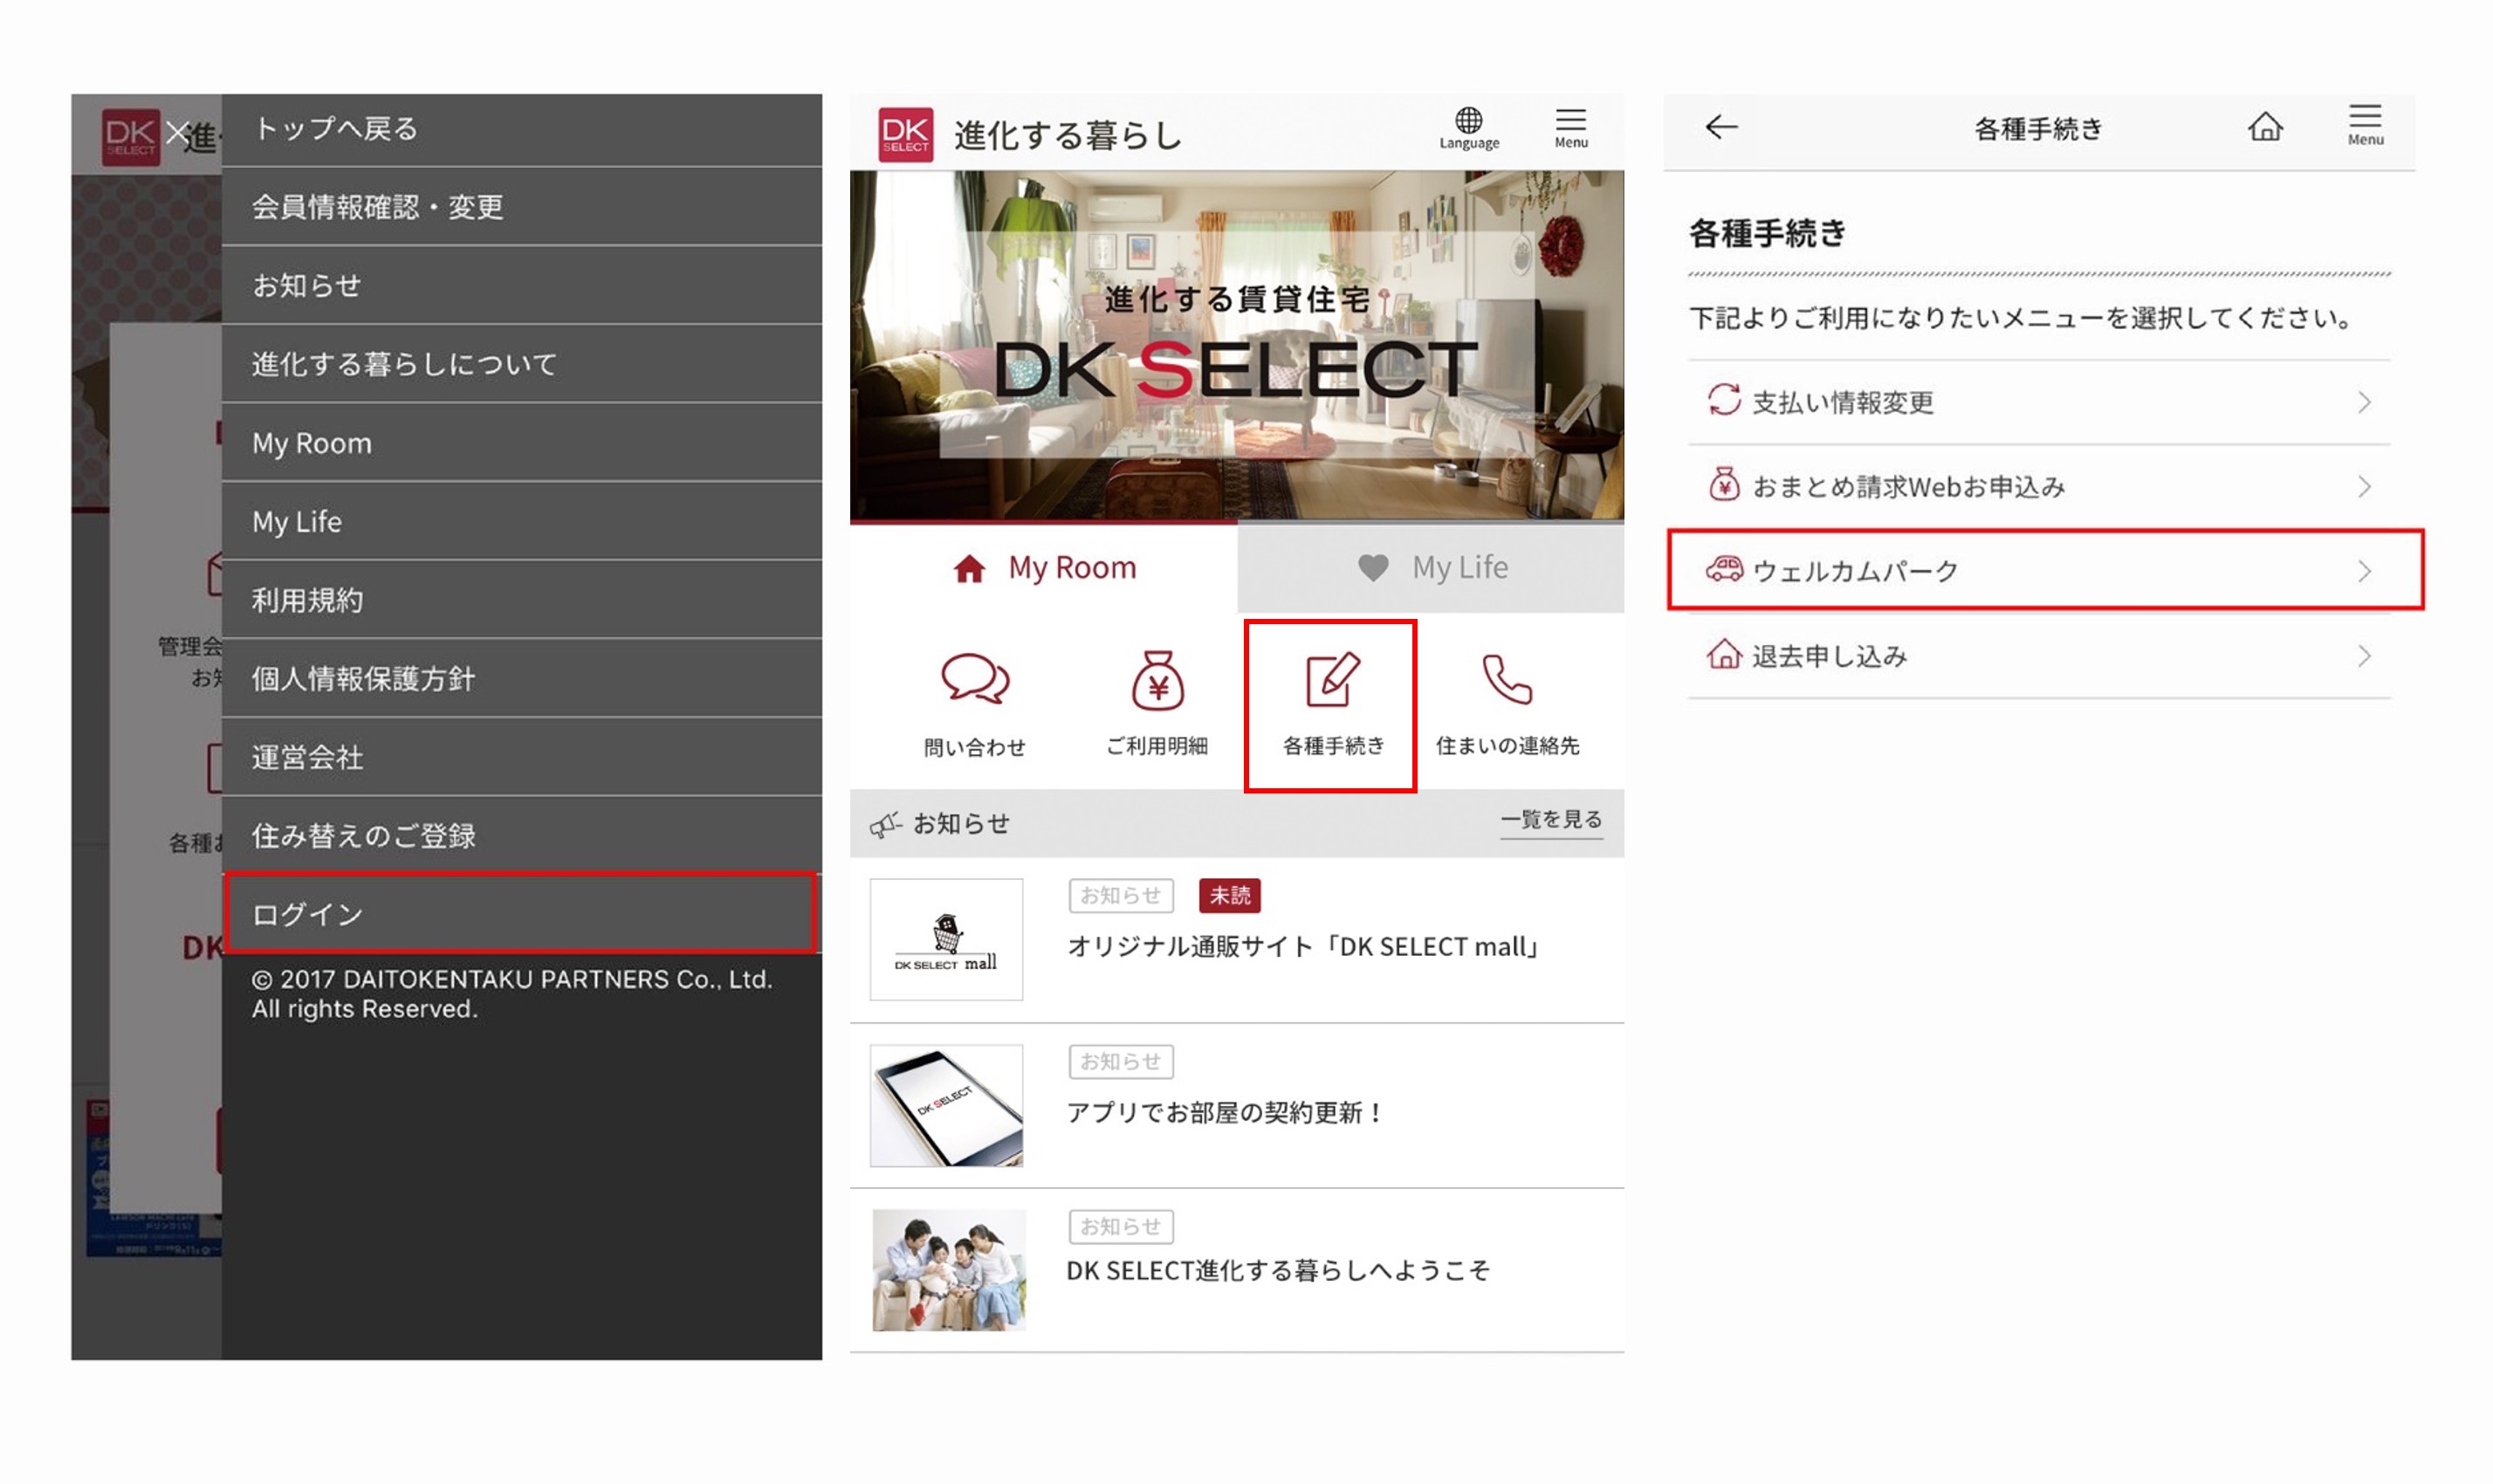Screen dimensions: 2493x1484
Task: Tap the 問い合わせ speech bubble icon
Action: (975, 679)
